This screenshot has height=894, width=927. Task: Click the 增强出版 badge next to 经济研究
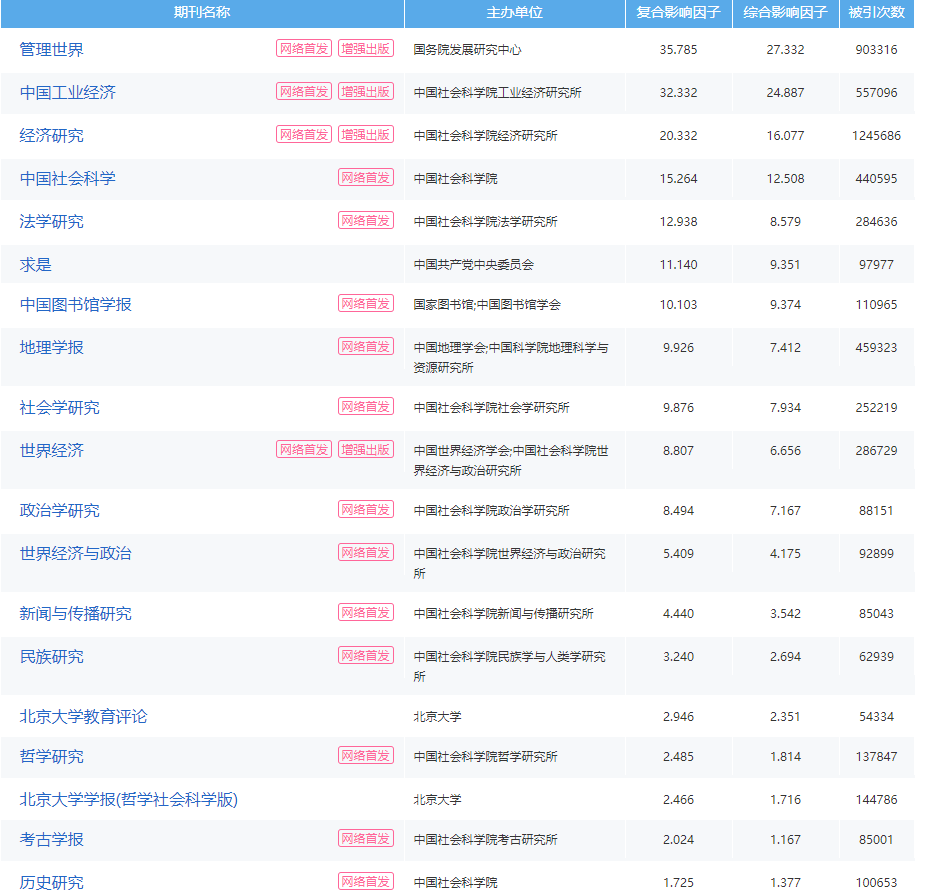(365, 133)
